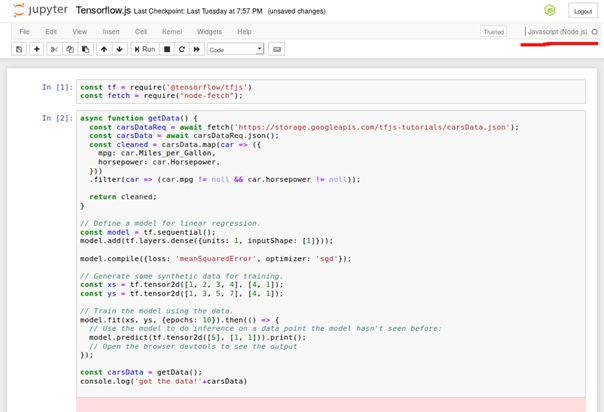Interrupt the kernel with stop icon
The width and height of the screenshot is (604, 412).
coord(167,49)
